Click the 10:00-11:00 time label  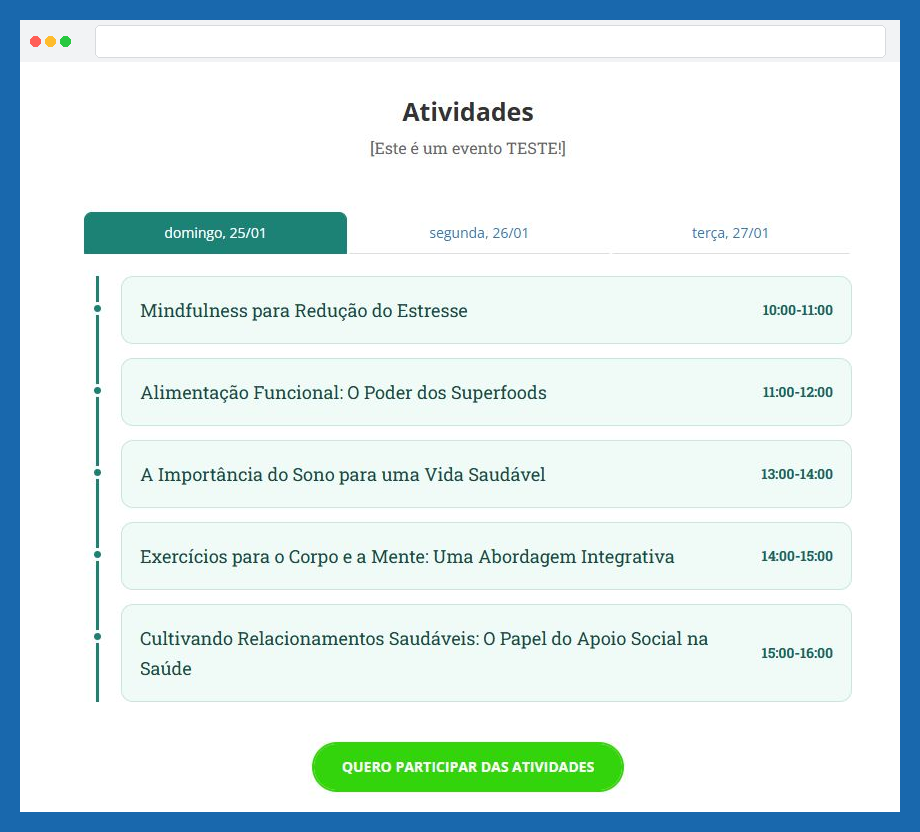797,310
